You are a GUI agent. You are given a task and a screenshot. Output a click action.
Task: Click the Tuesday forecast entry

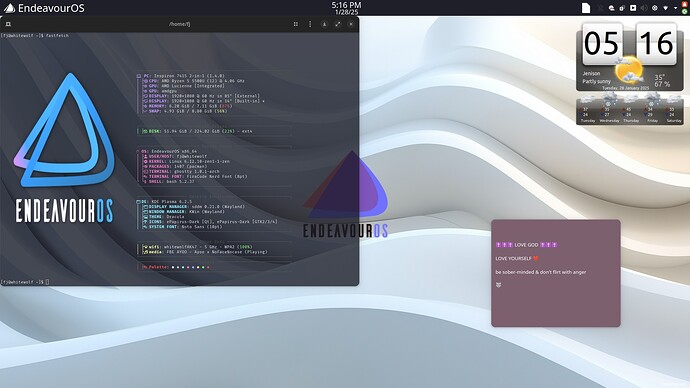587,109
